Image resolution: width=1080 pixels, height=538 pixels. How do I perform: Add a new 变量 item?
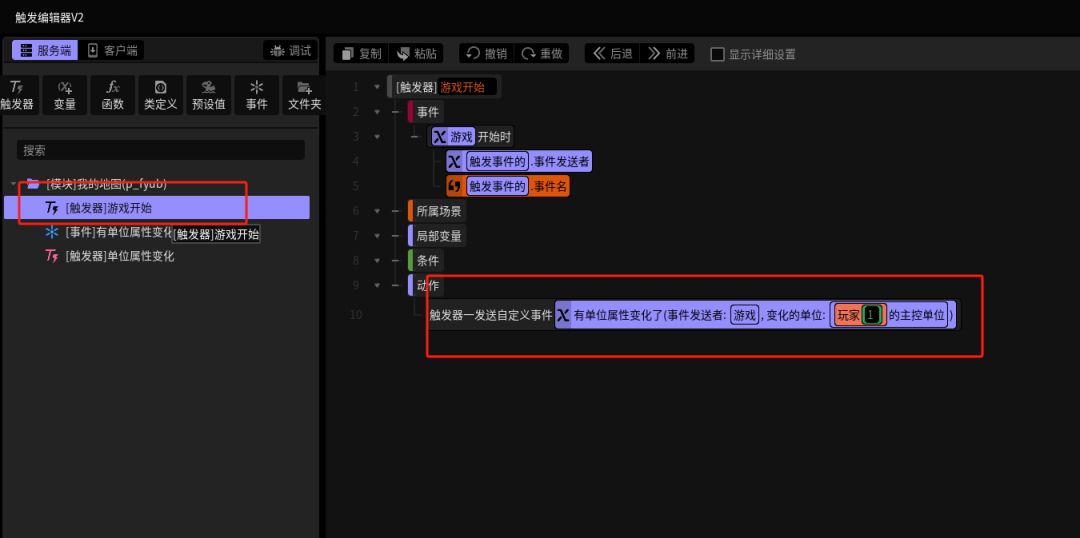(65, 95)
